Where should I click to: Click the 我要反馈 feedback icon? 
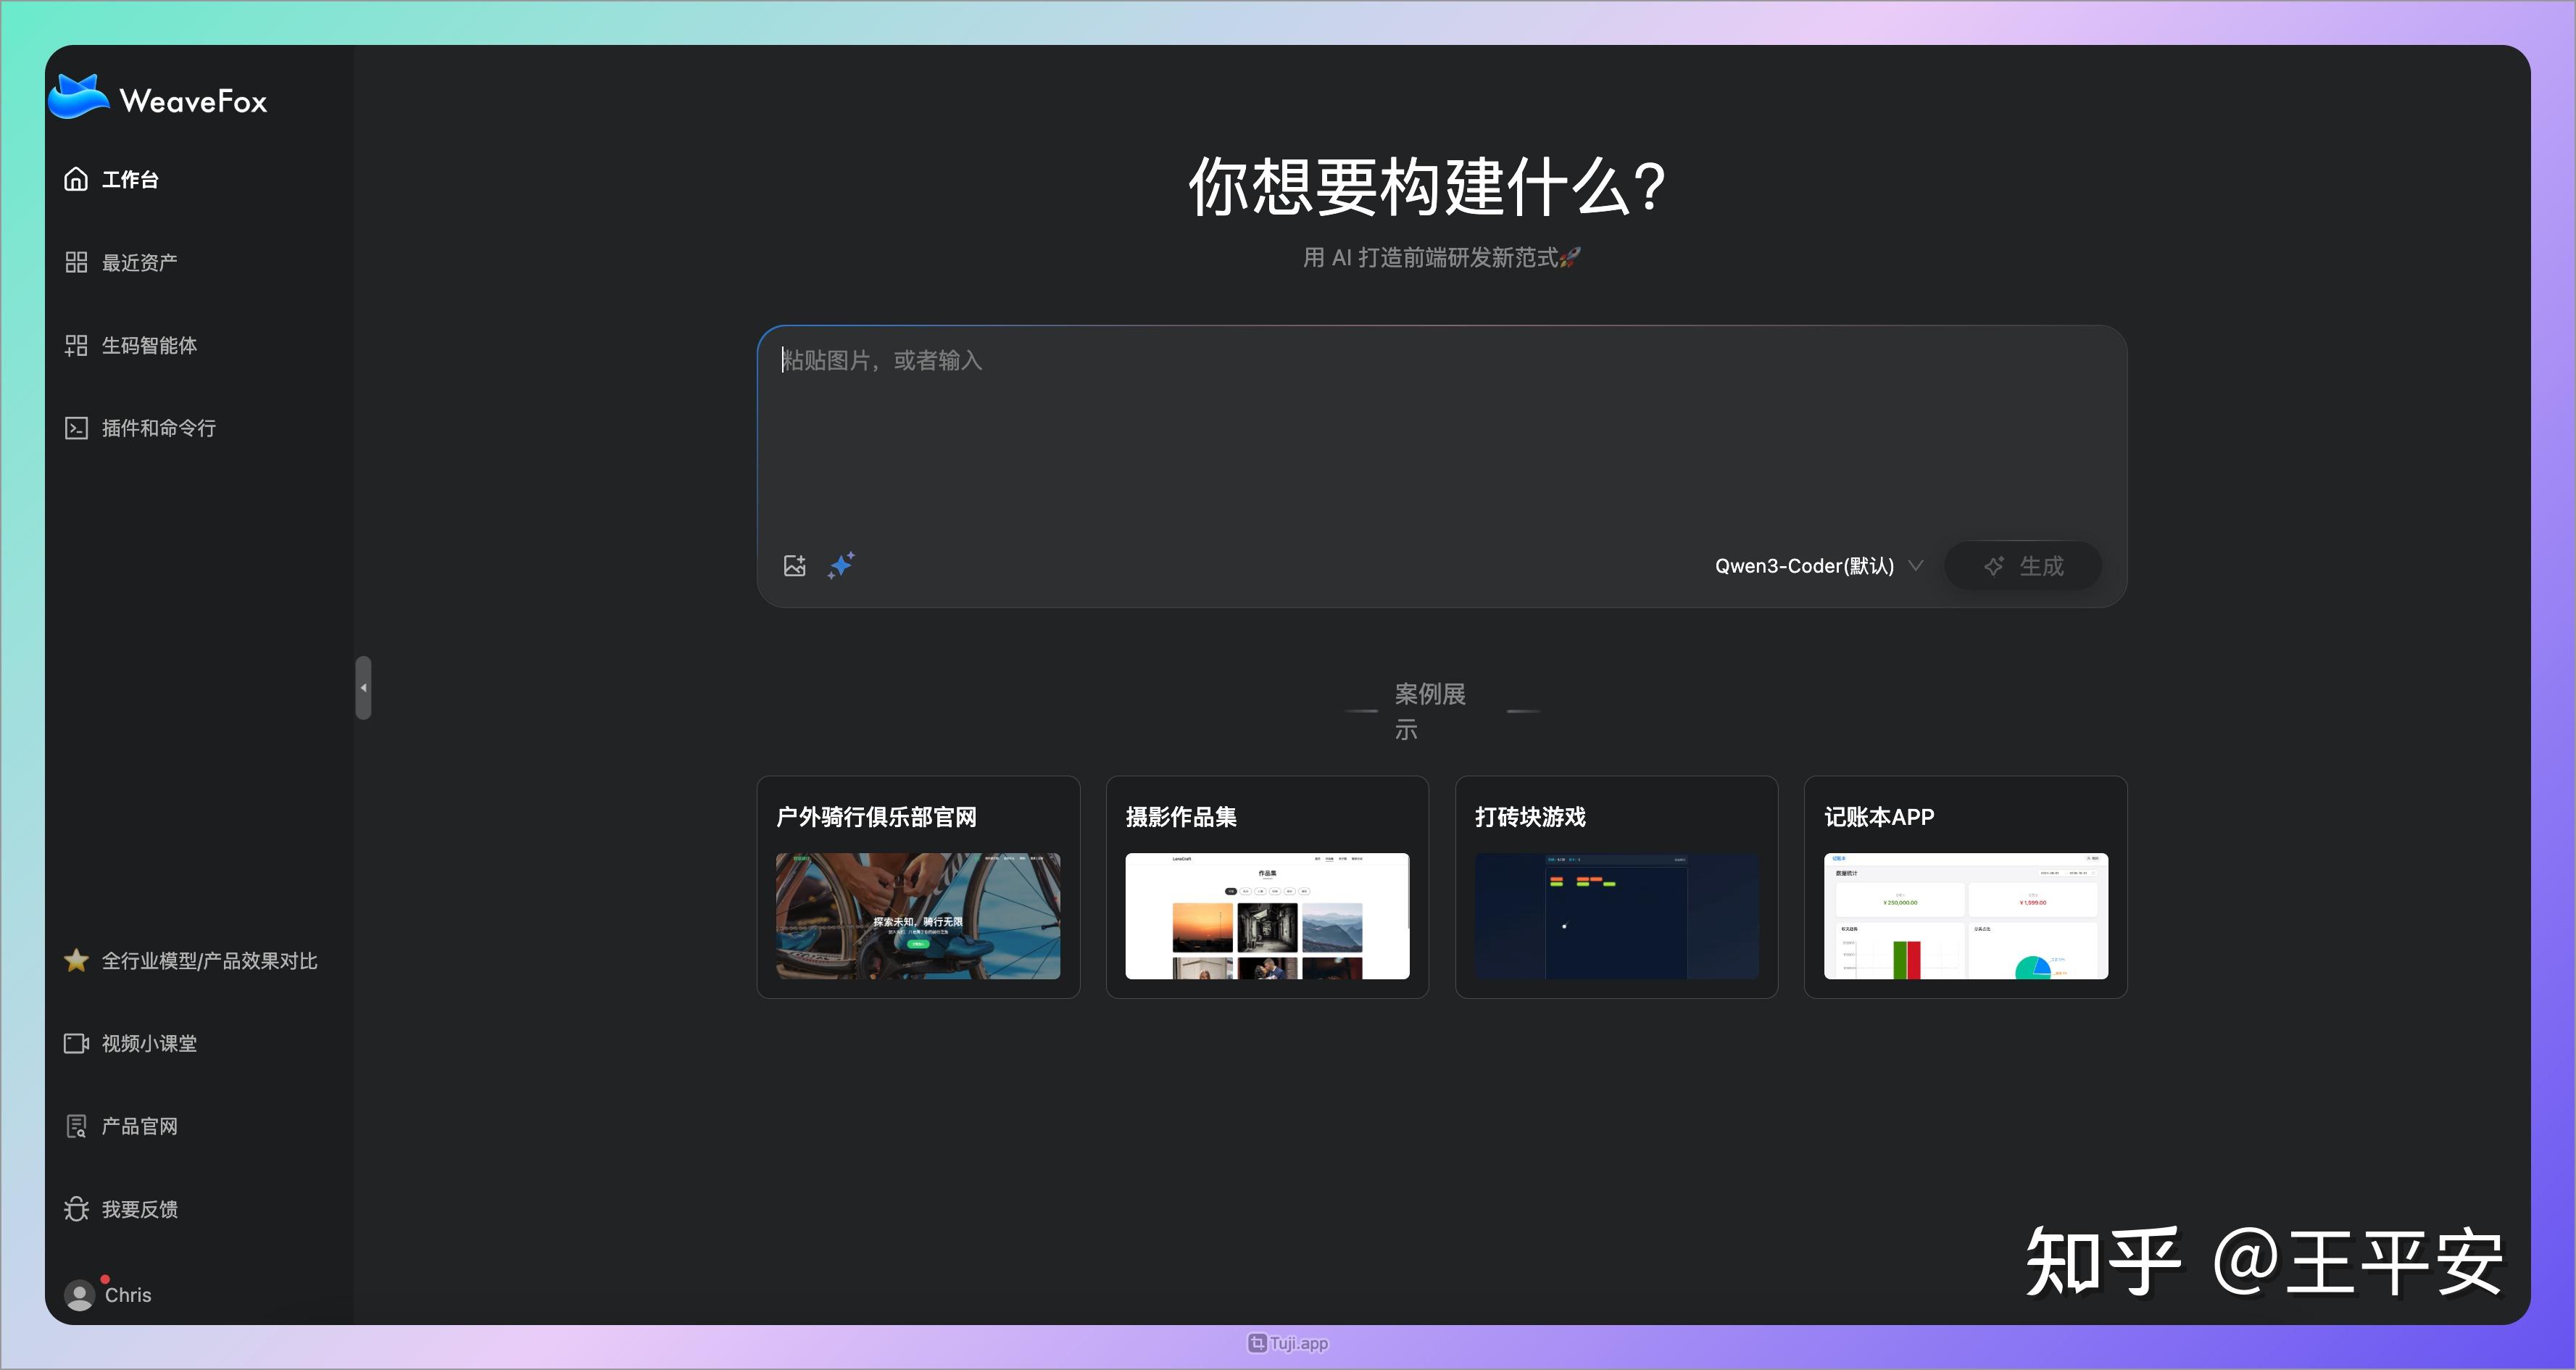(77, 1209)
